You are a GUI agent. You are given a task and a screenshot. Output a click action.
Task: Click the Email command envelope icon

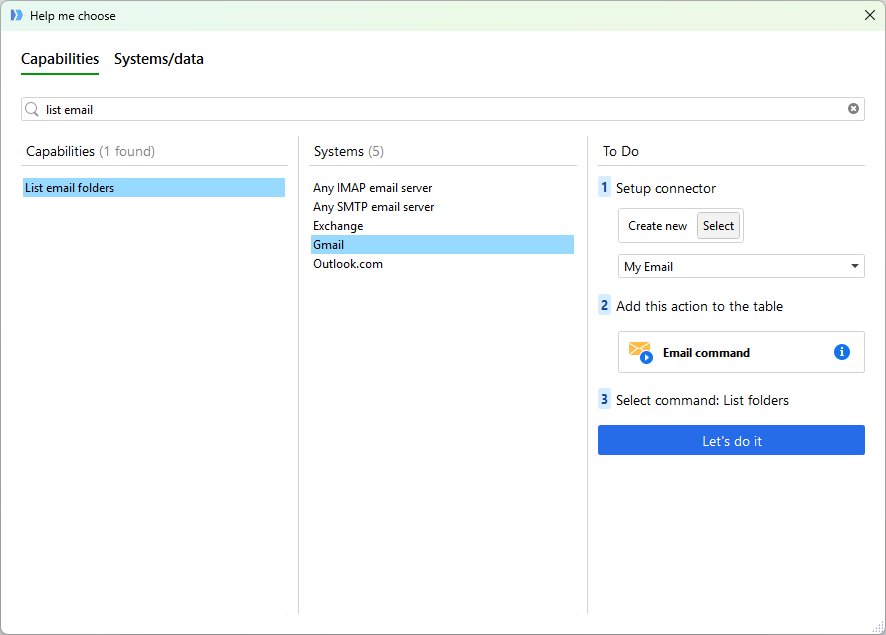pyautogui.click(x=639, y=352)
